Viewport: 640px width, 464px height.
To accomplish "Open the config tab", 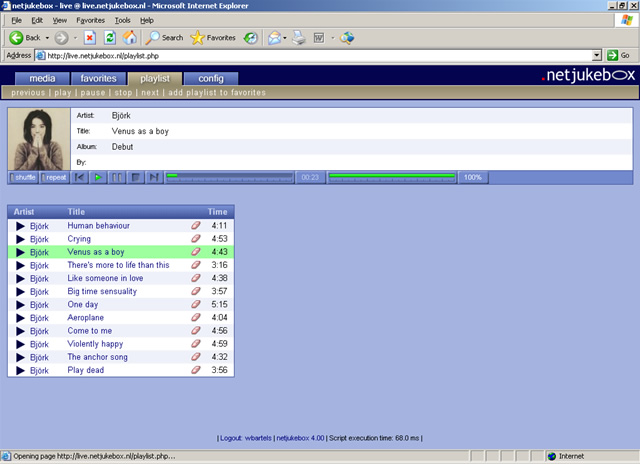I will [x=211, y=78].
